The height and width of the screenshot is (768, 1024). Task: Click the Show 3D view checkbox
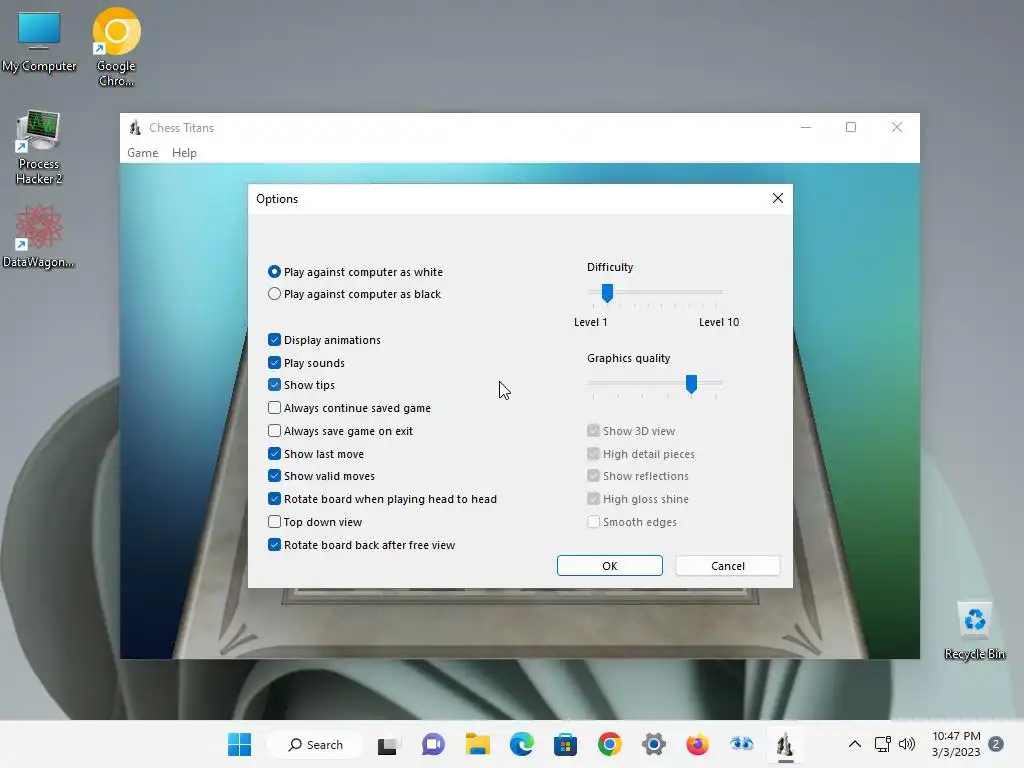point(593,430)
